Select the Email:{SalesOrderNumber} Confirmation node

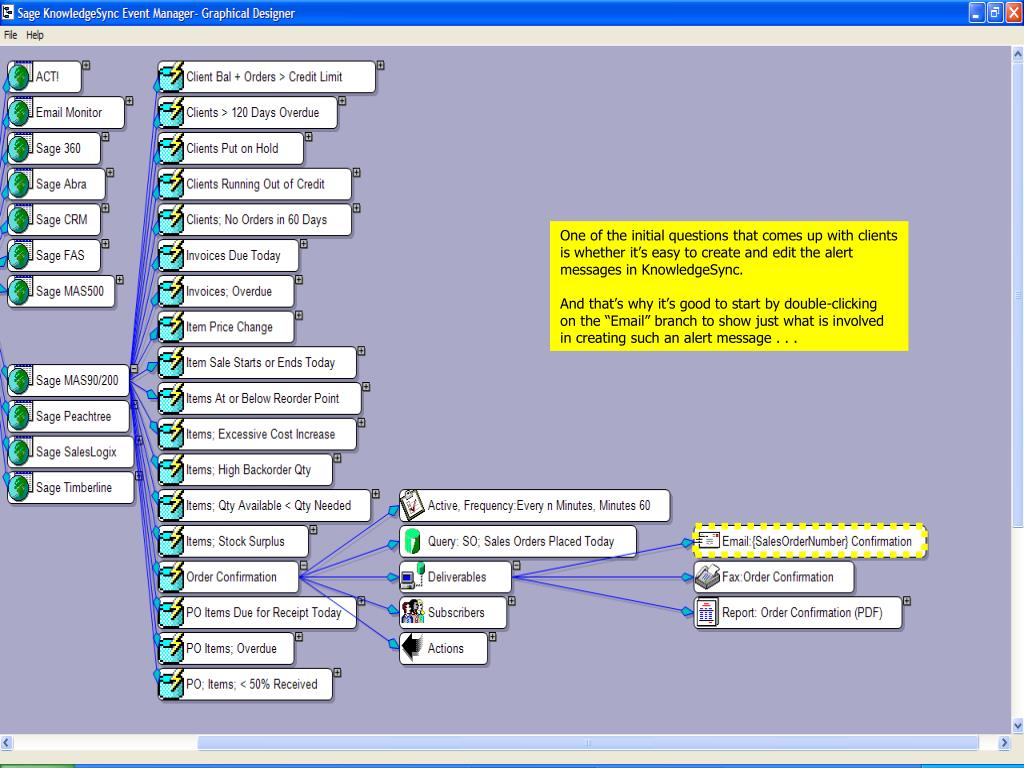pyautogui.click(x=810, y=541)
